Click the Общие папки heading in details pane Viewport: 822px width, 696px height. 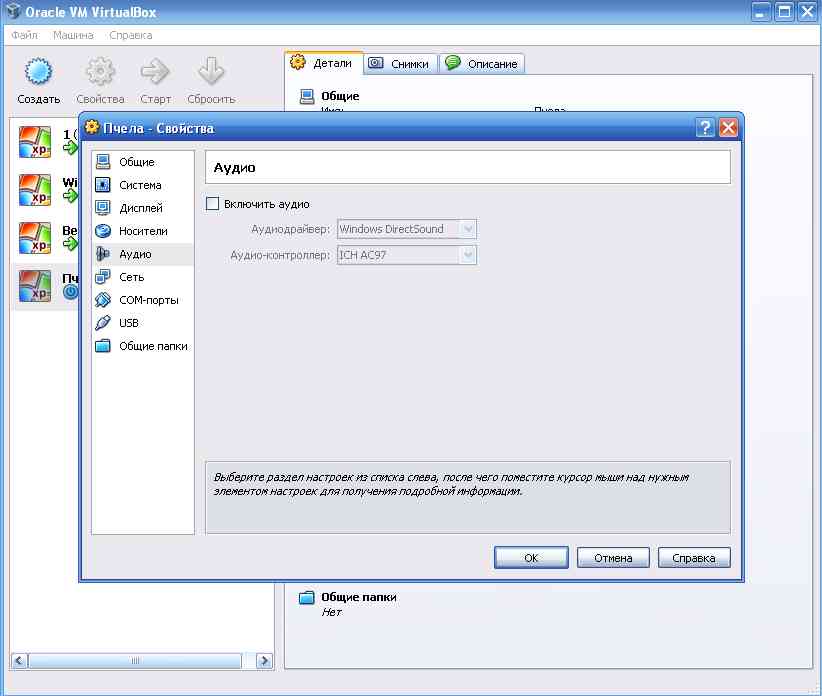coord(359,597)
